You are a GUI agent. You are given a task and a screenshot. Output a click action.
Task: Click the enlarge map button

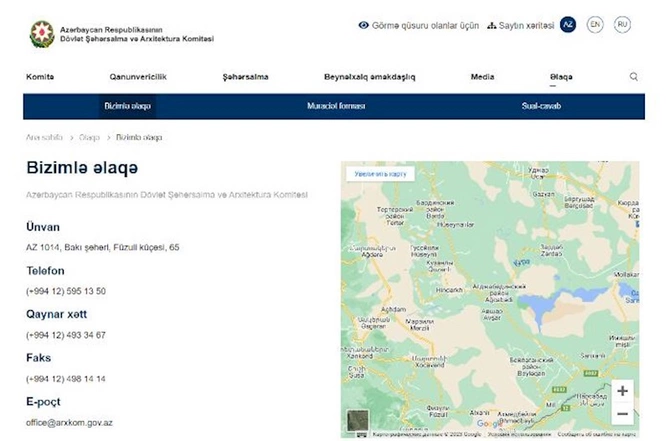tap(380, 174)
